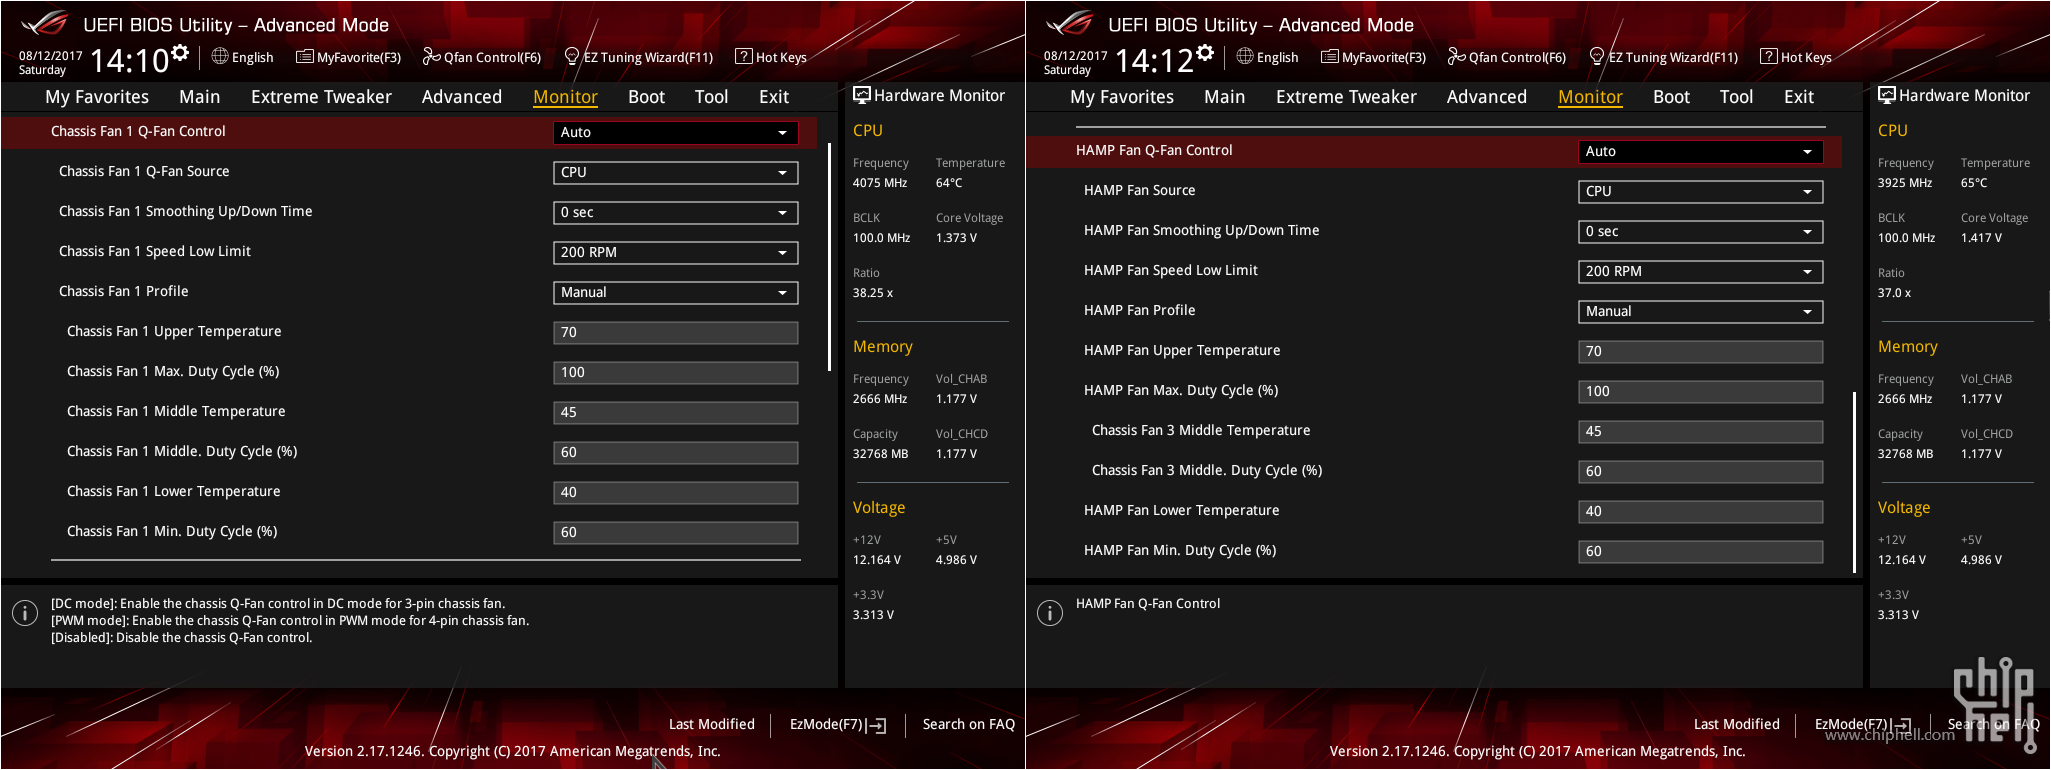
Task: Open Extreme Tweaker tab in left window
Action: tap(321, 97)
